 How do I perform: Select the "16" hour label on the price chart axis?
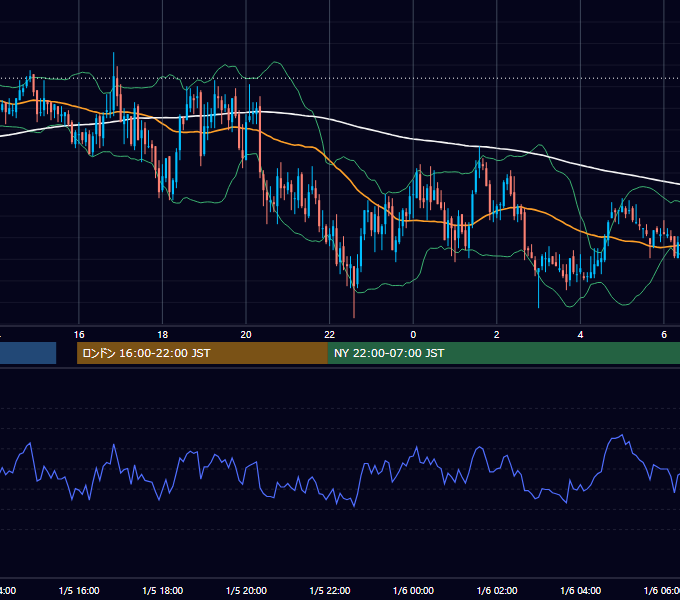pos(79,335)
